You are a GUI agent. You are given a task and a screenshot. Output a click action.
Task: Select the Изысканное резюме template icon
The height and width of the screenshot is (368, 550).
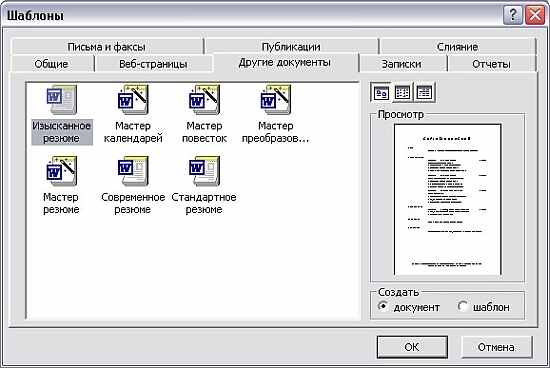[62, 99]
